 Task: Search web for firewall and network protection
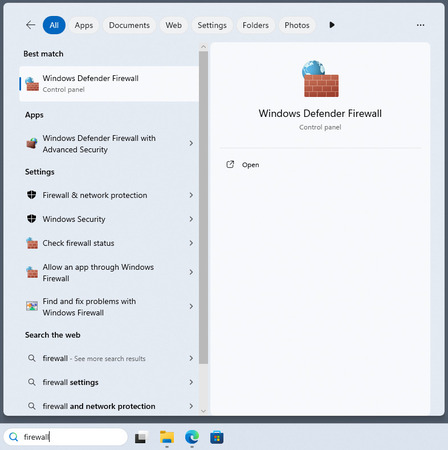tap(109, 406)
